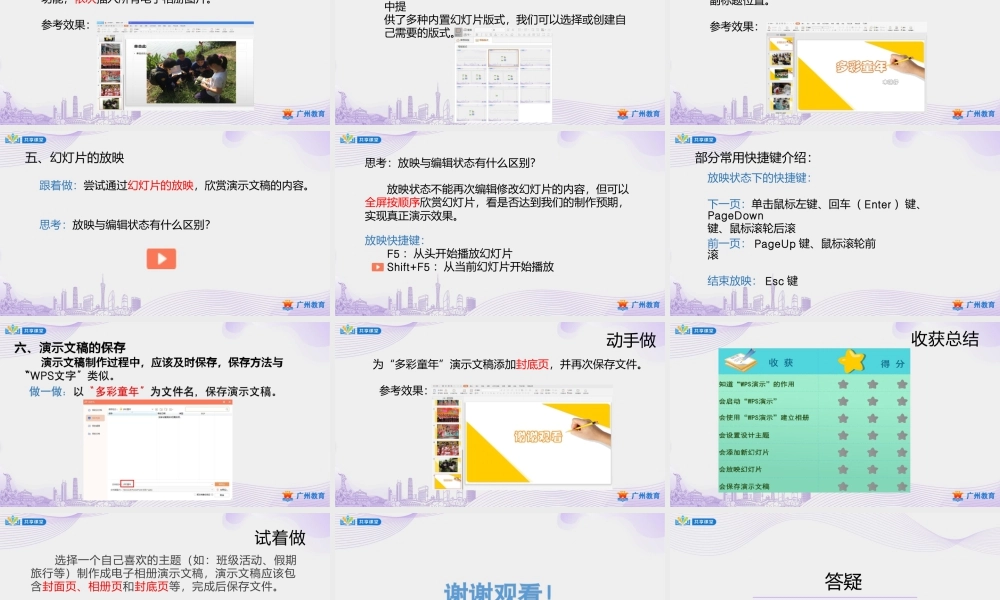Image resolution: width=1000 pixels, height=600 pixels.
Task: Click the orange play button on slide 五、幻灯片的放映
Action: pos(161,258)
